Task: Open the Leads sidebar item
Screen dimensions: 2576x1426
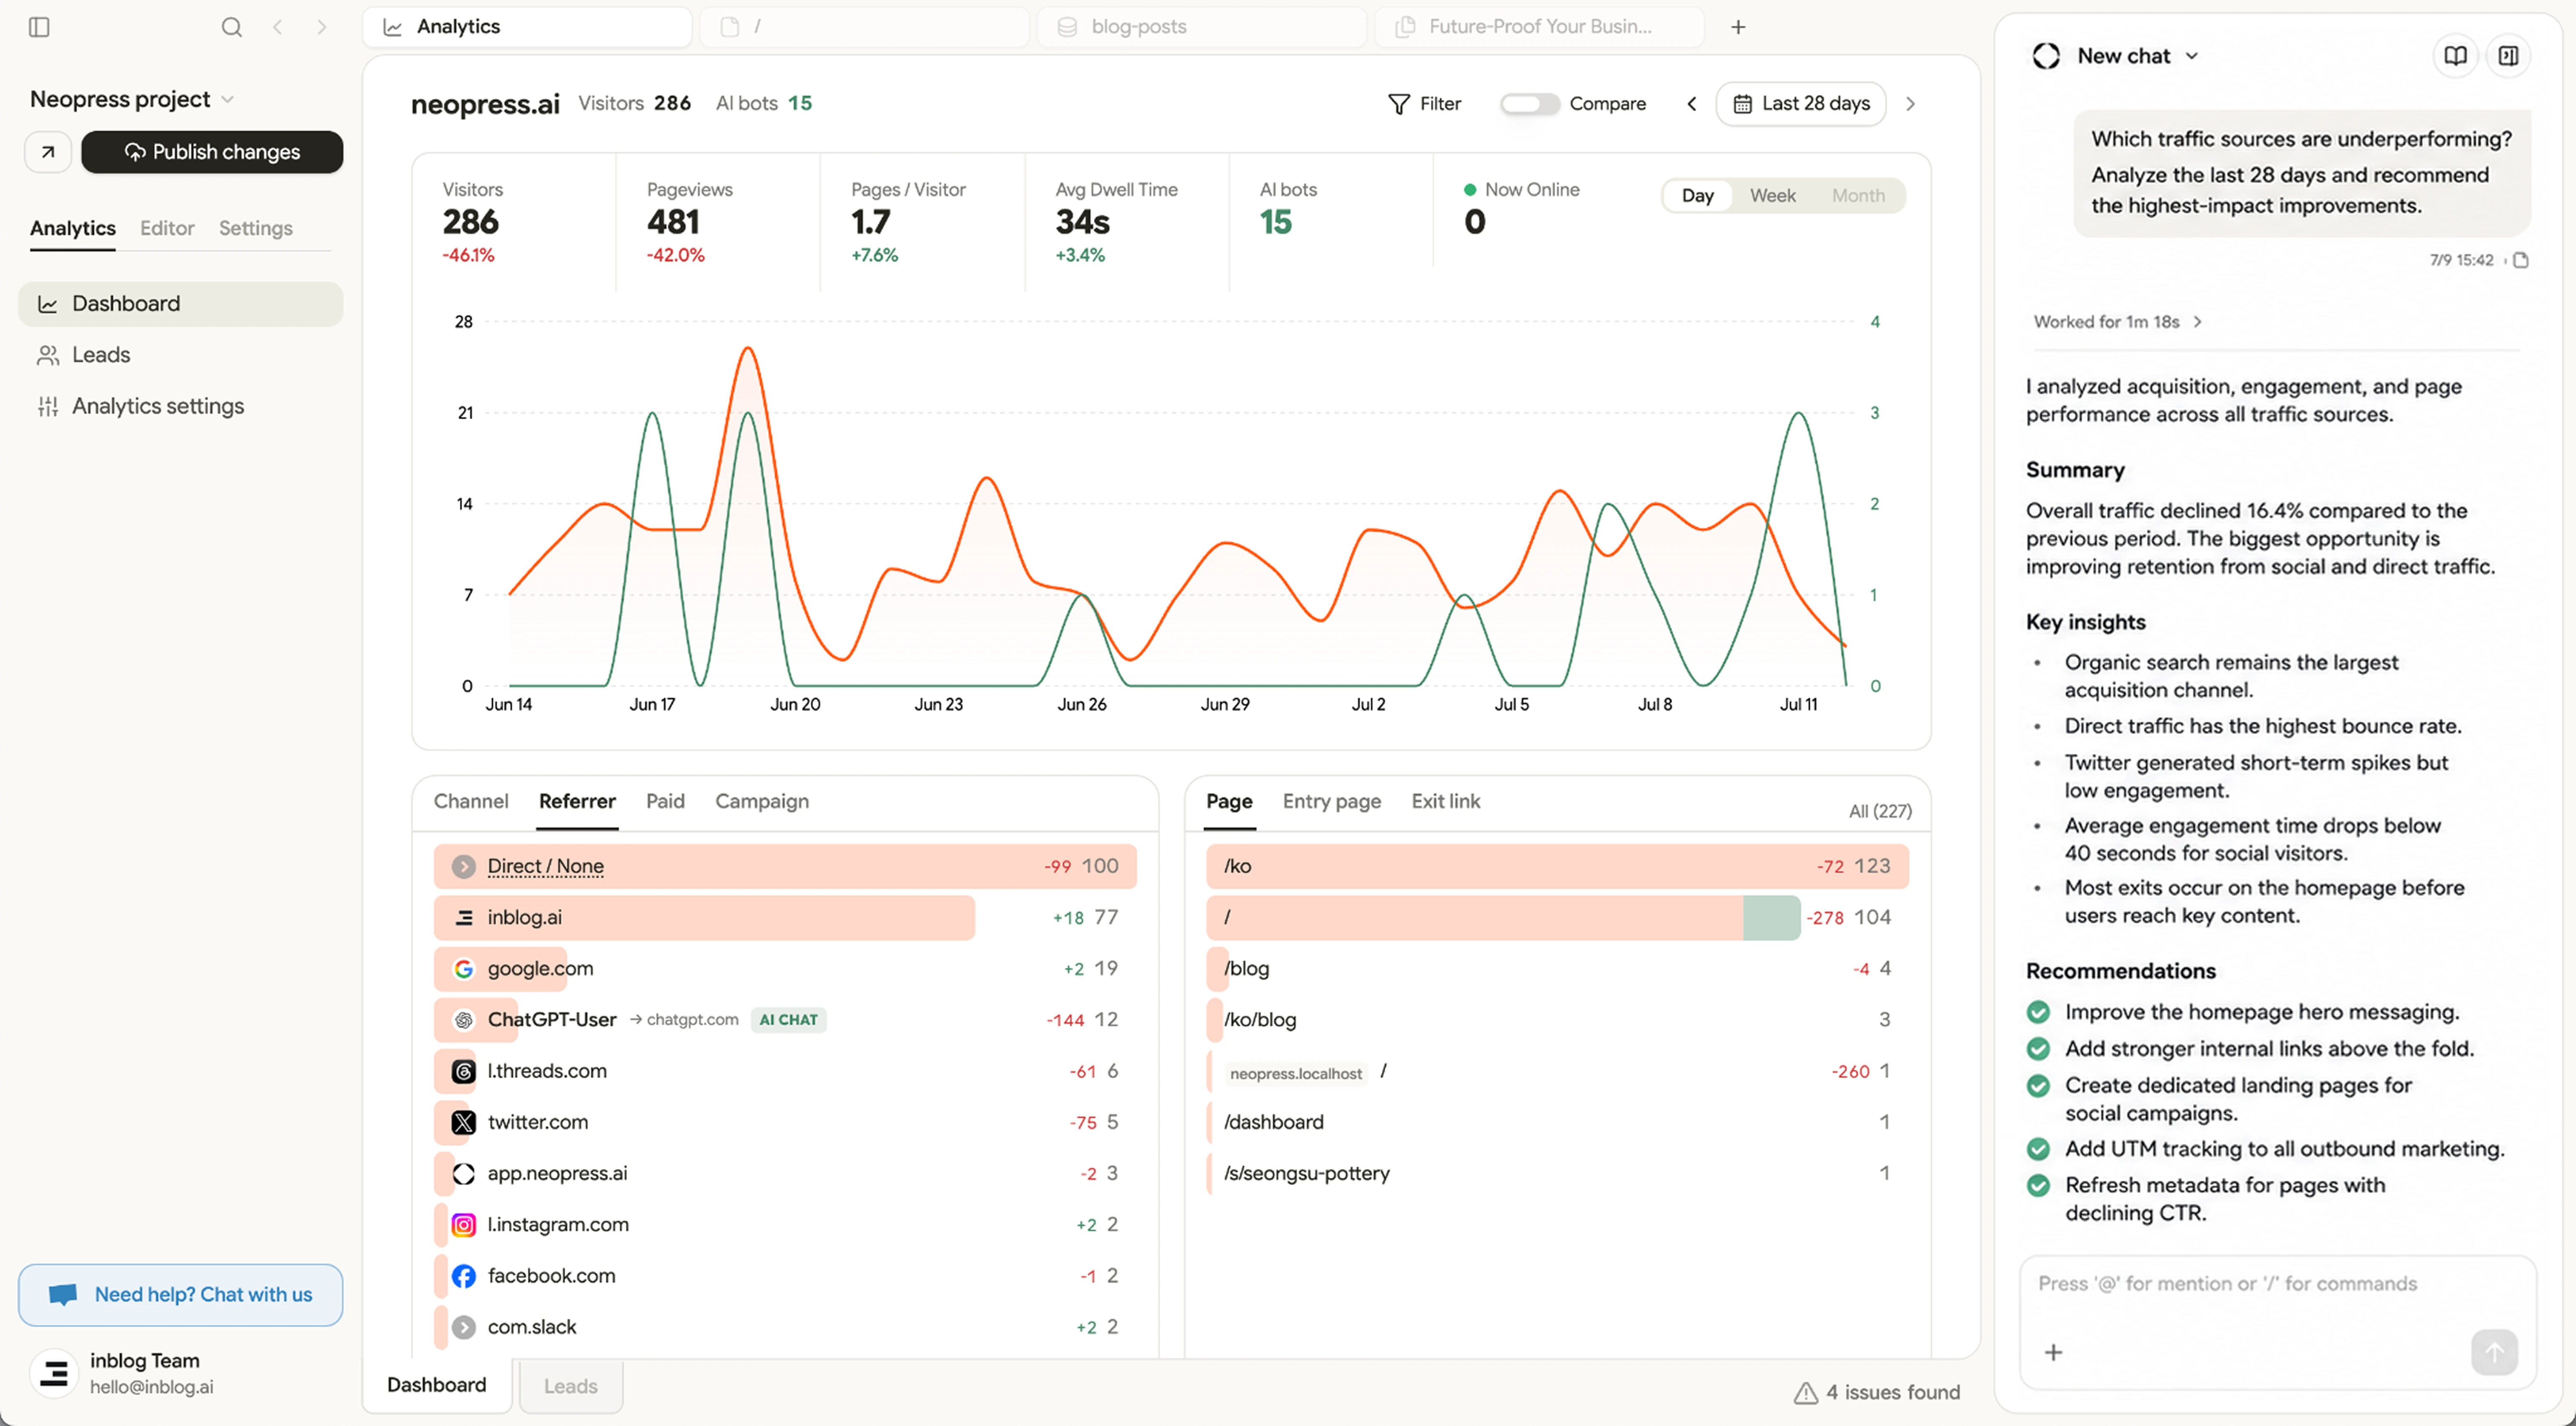Action: [x=181, y=355]
